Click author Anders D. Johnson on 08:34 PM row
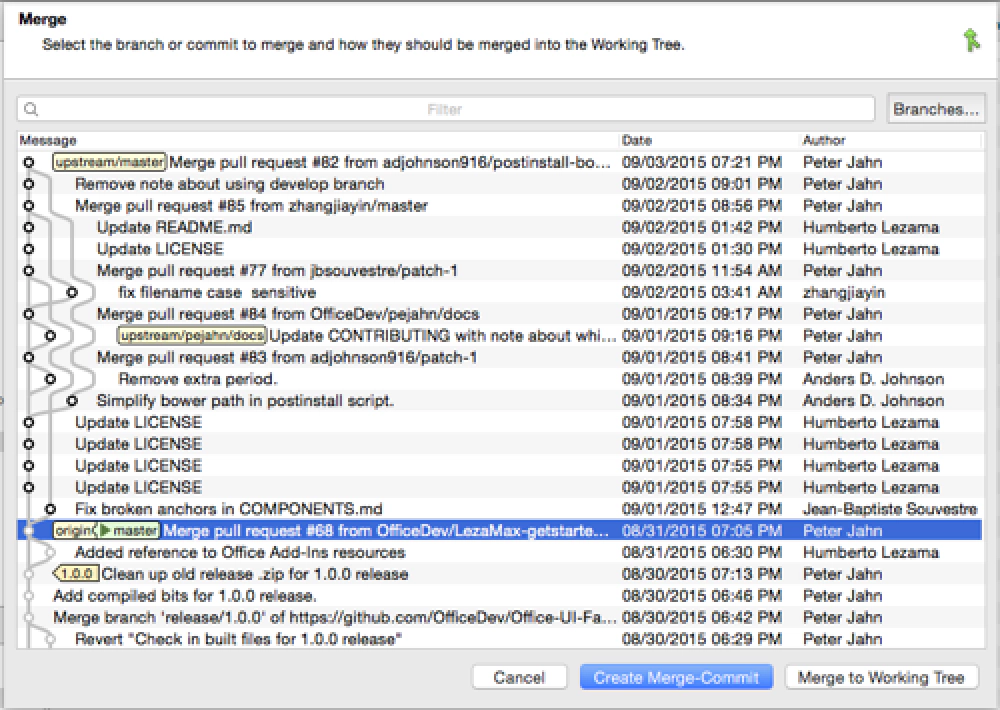 [x=873, y=401]
